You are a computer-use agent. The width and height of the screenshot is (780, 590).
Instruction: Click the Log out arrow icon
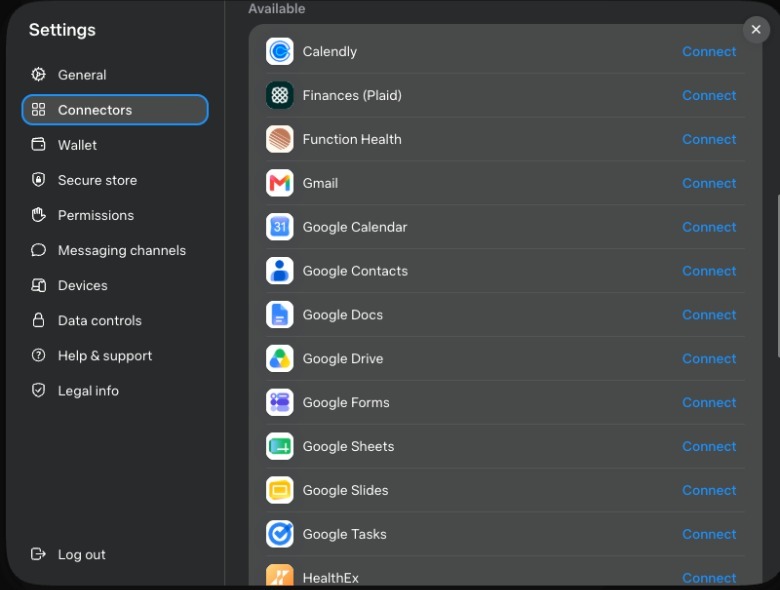coord(38,554)
